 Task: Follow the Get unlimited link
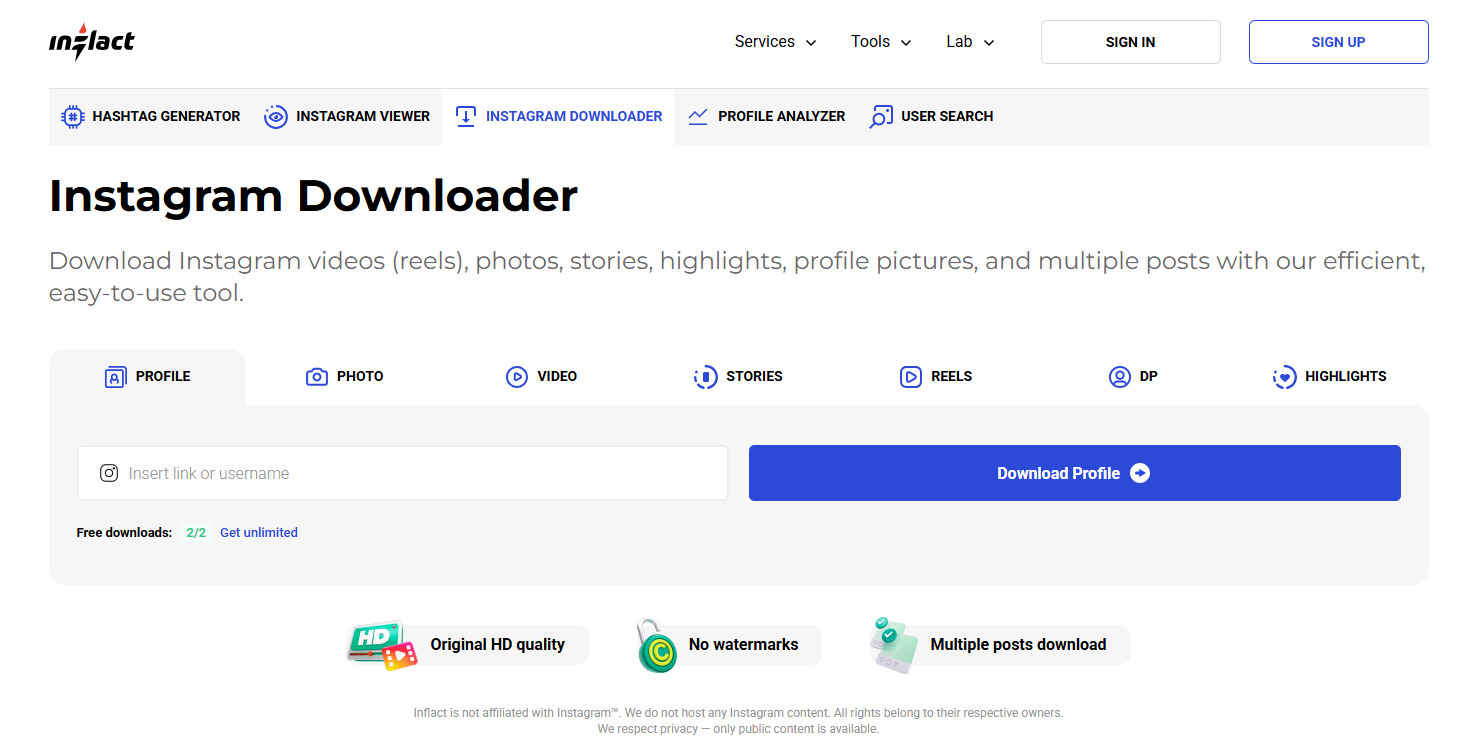(259, 533)
